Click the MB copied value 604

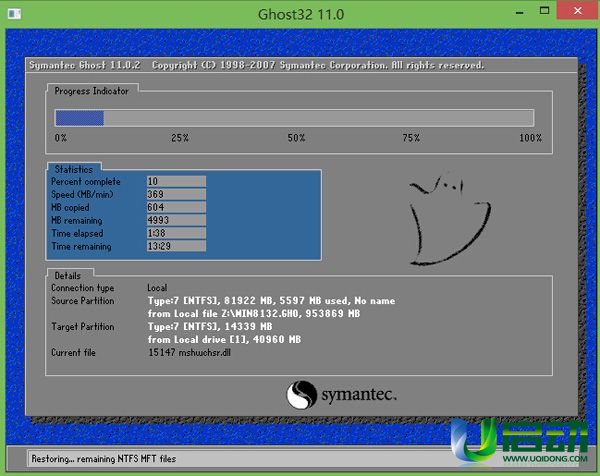(176, 207)
